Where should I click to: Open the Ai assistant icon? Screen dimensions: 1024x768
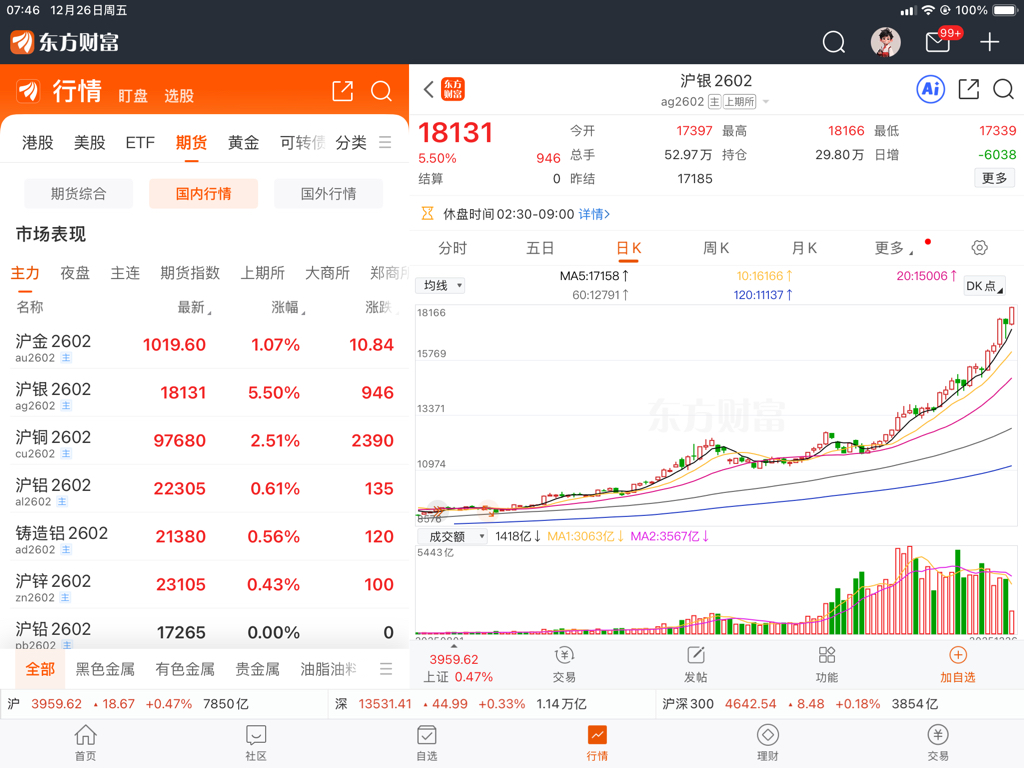(931, 89)
